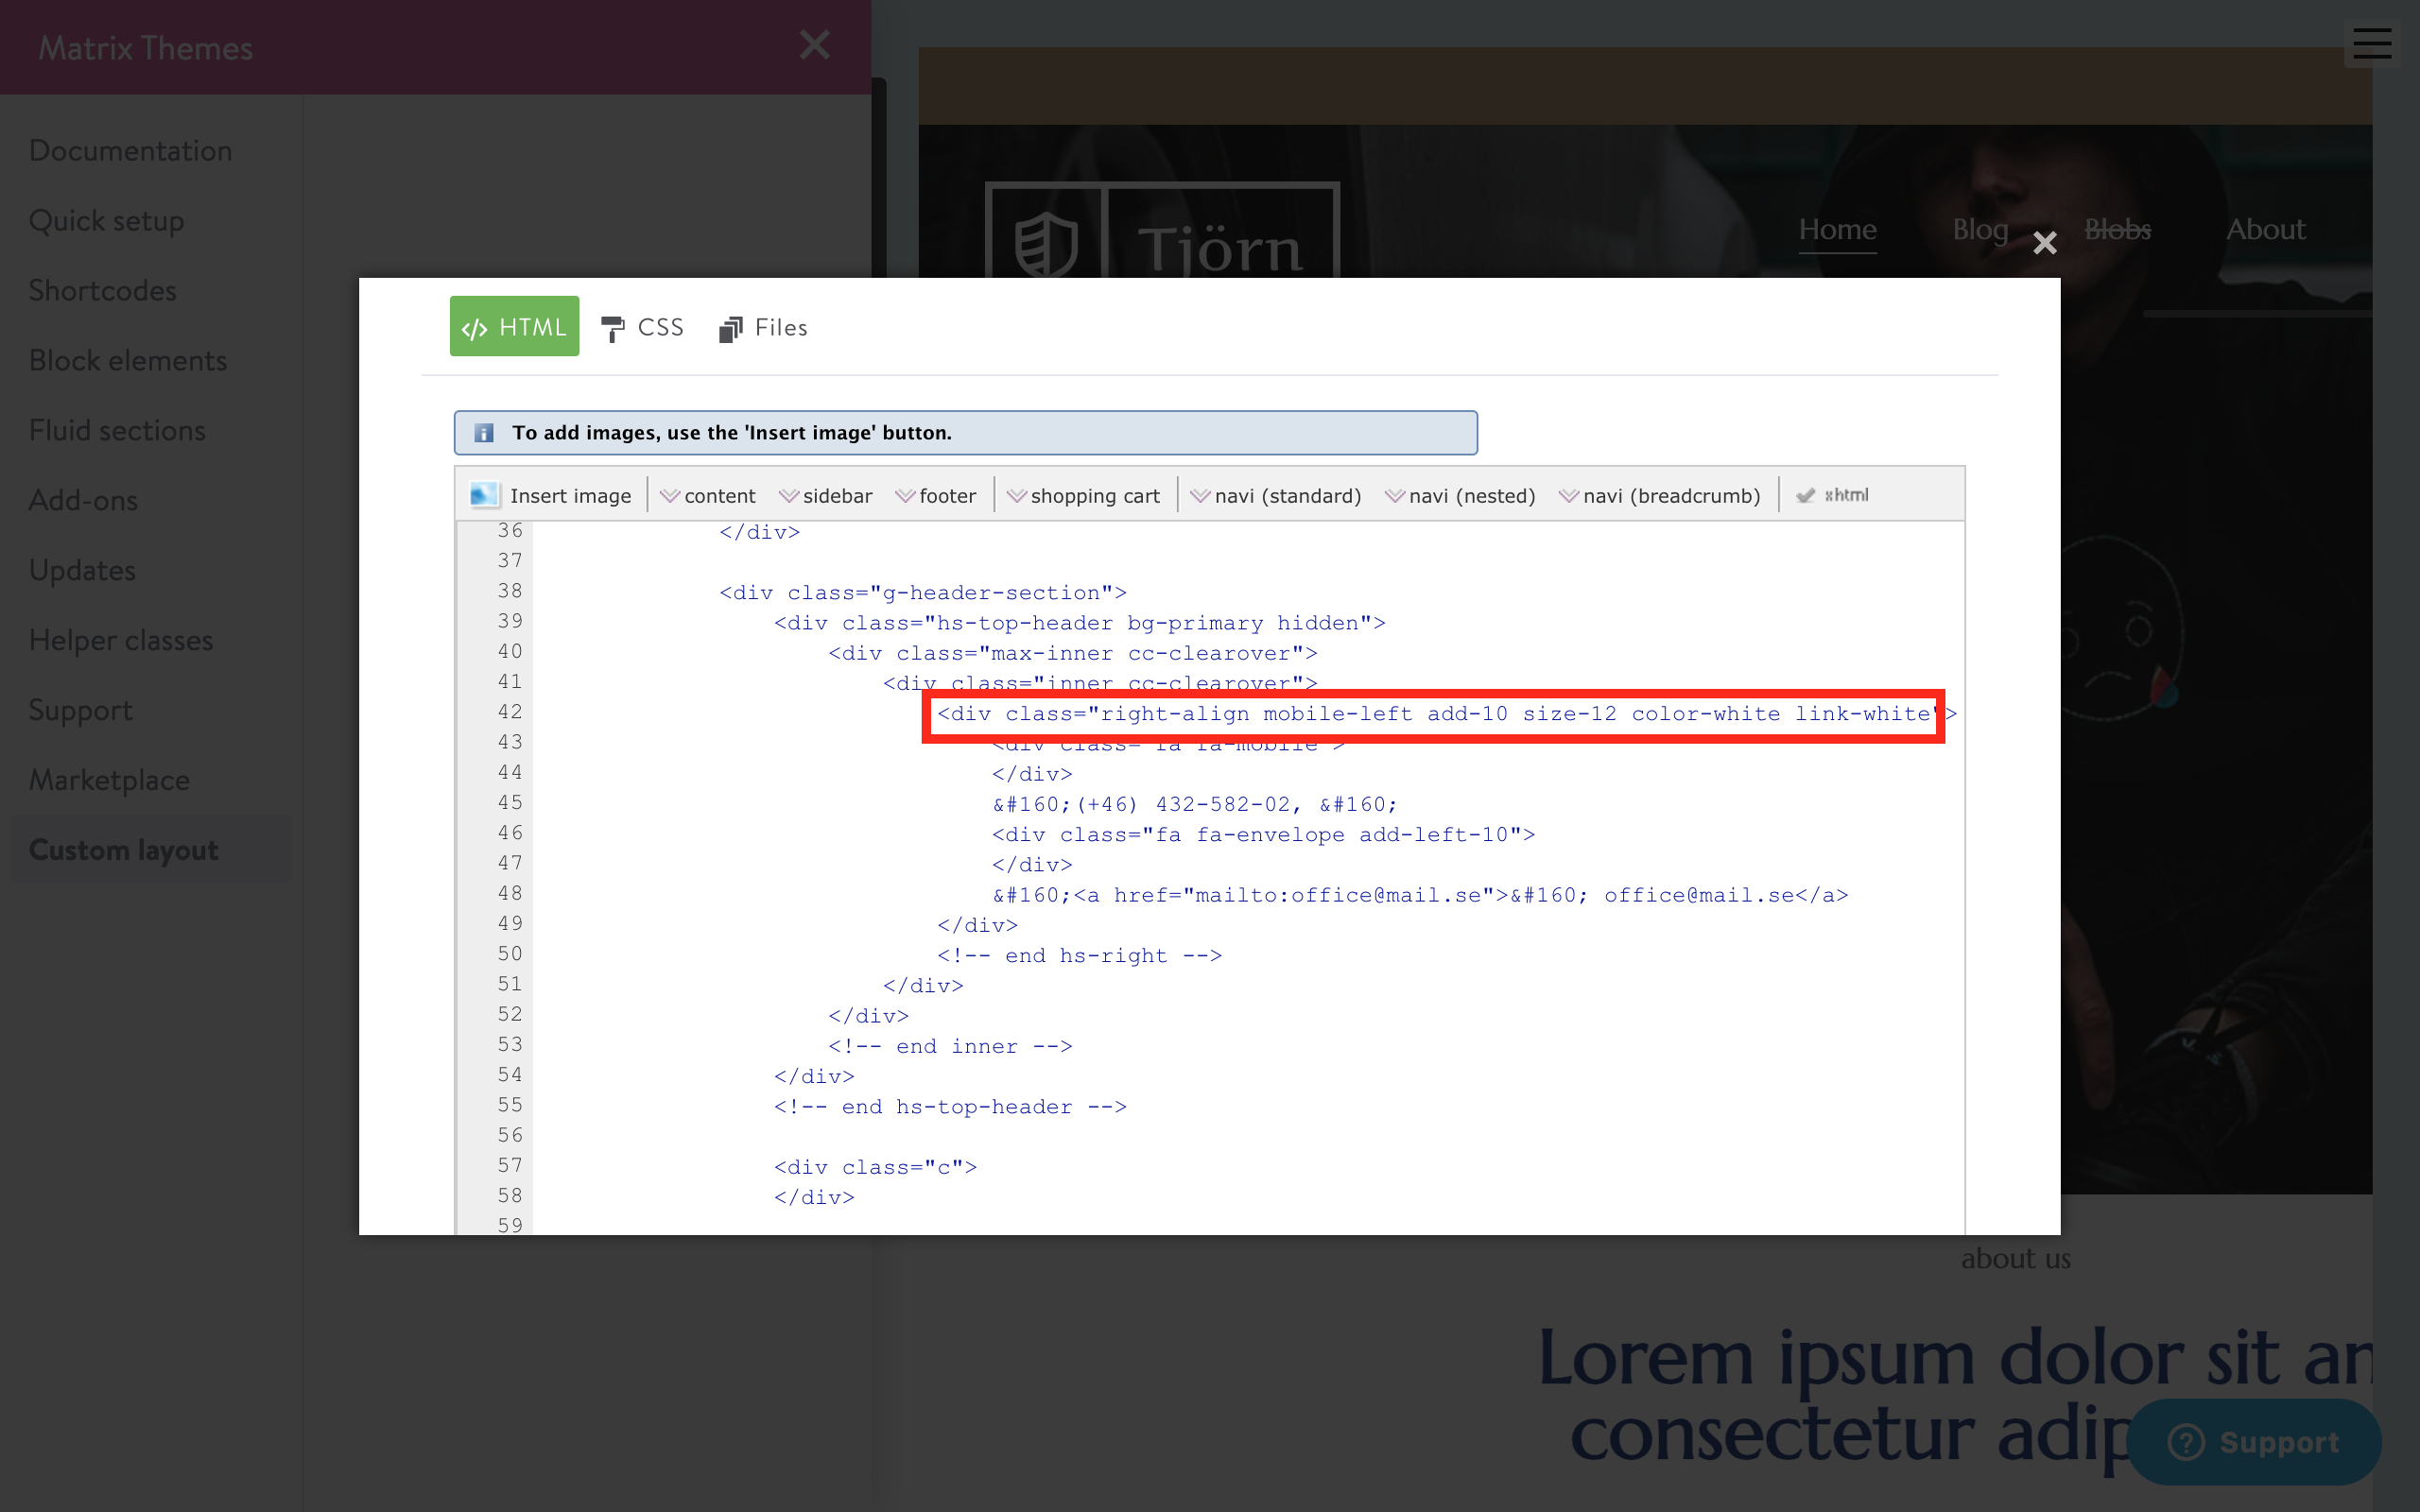The image size is (2420, 1512).
Task: Open the hamburger menu at top right
Action: 2371,42
